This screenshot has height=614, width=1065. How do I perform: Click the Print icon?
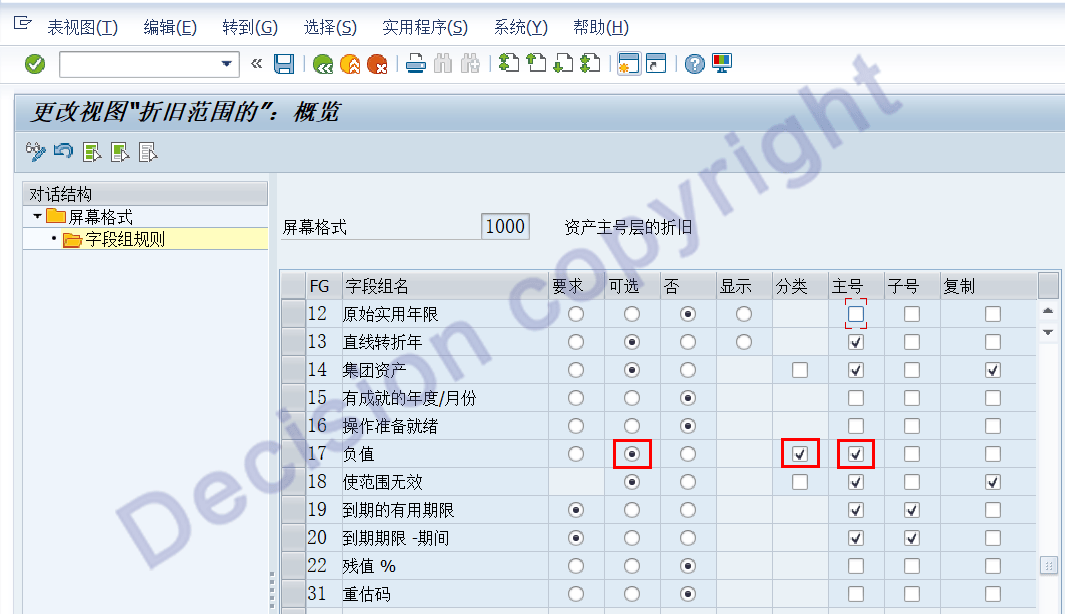pyautogui.click(x=416, y=65)
